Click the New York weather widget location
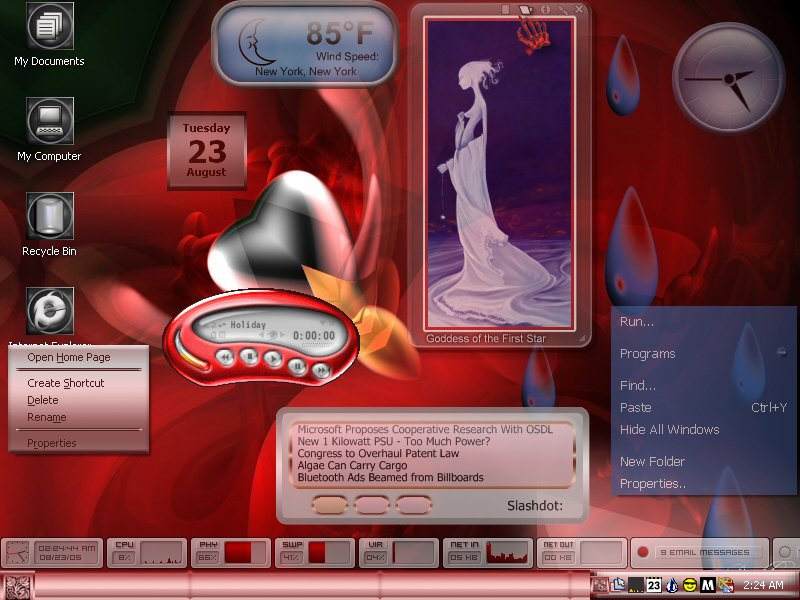 click(306, 71)
